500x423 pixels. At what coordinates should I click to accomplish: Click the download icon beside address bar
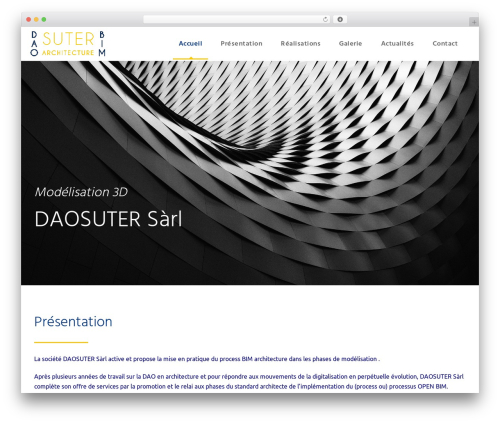pyautogui.click(x=340, y=20)
